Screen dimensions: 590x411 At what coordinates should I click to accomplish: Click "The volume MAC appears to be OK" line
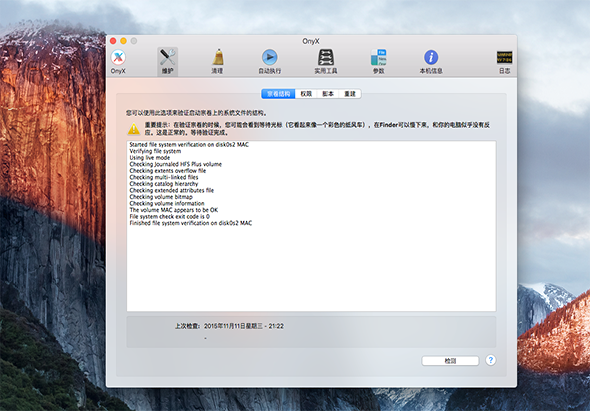[x=173, y=210]
